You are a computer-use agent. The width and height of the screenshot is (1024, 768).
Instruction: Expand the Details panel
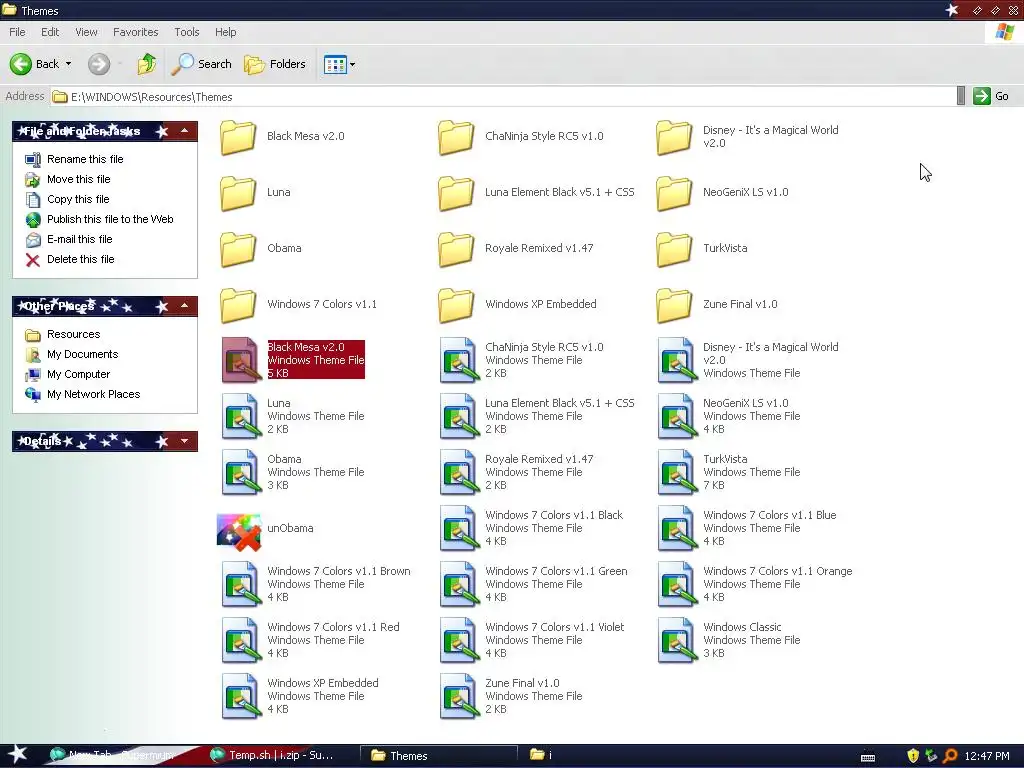tap(185, 441)
